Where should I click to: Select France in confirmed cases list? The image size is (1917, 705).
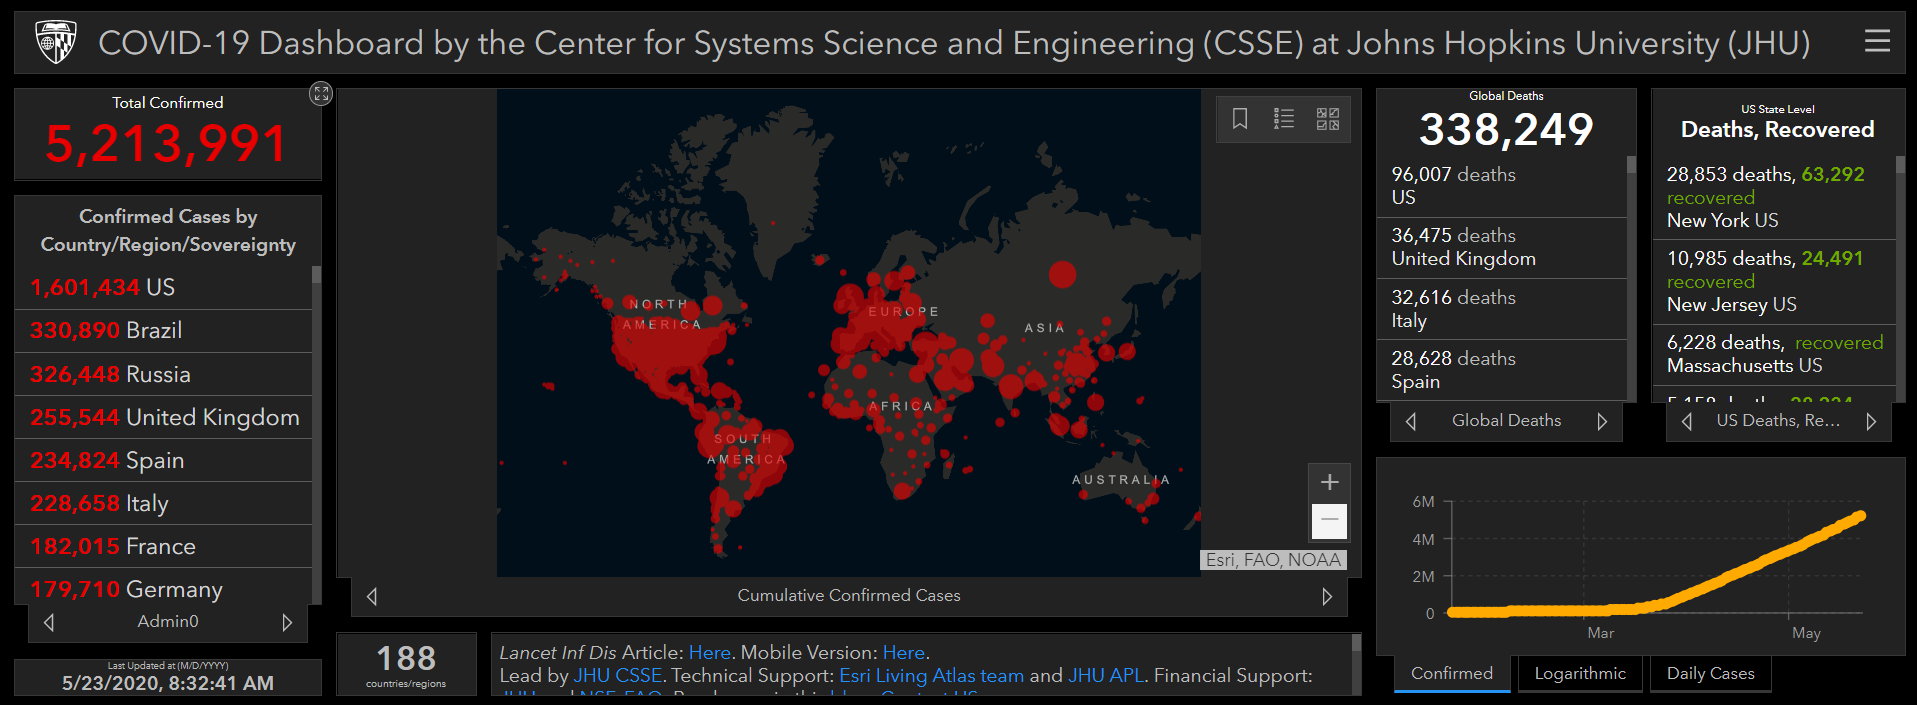(x=164, y=546)
